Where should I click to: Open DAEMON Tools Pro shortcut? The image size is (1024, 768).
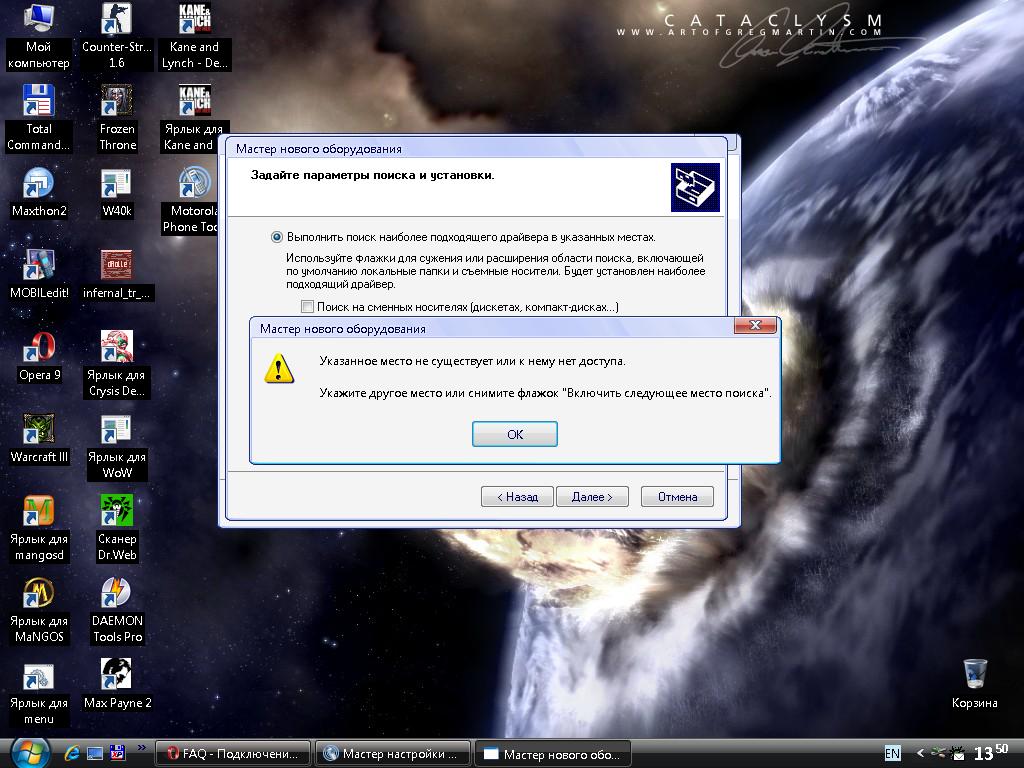click(117, 611)
